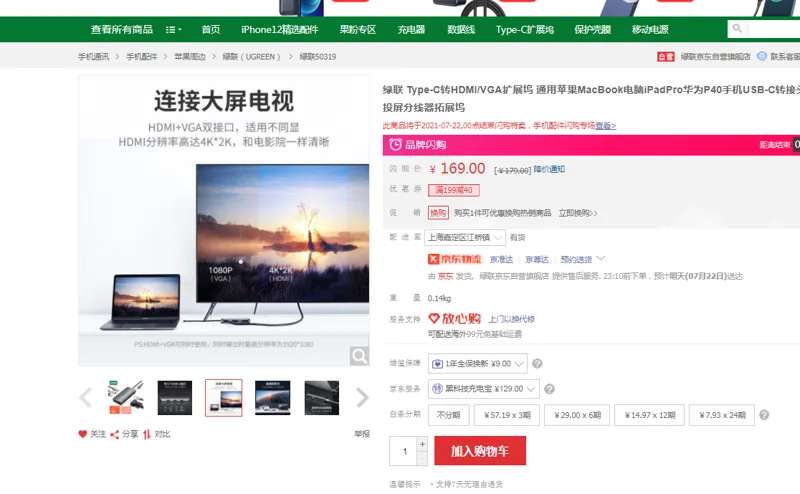Click the 上门以换代修 service link
The height and width of the screenshot is (494, 800).
(512, 319)
